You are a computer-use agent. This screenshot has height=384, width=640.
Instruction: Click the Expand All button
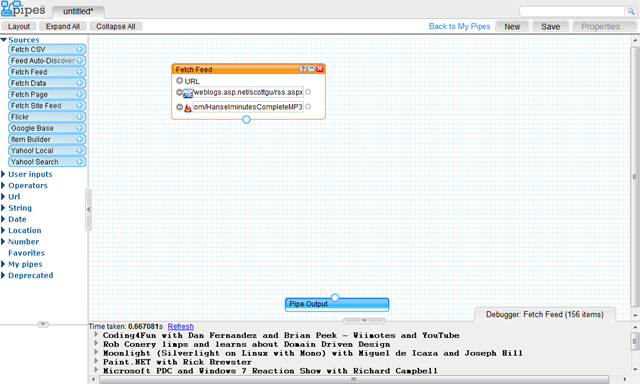[x=62, y=26]
